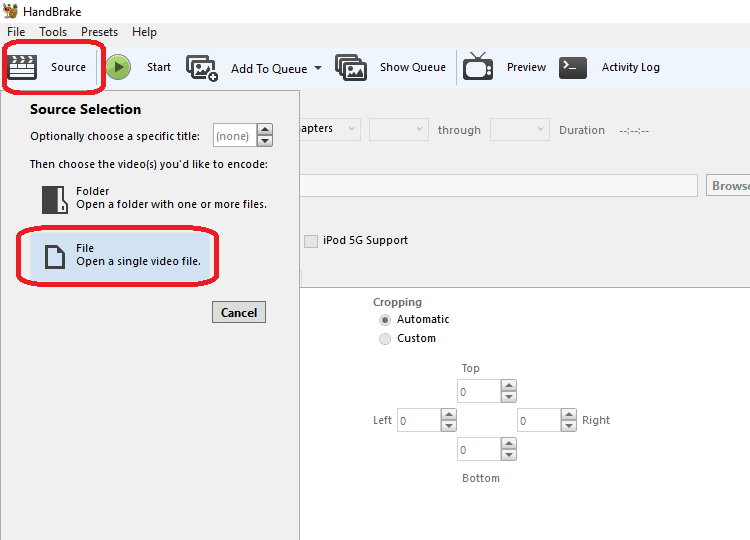Image resolution: width=750 pixels, height=540 pixels.
Task: Choose 'Open a single video file' option
Action: 121,256
